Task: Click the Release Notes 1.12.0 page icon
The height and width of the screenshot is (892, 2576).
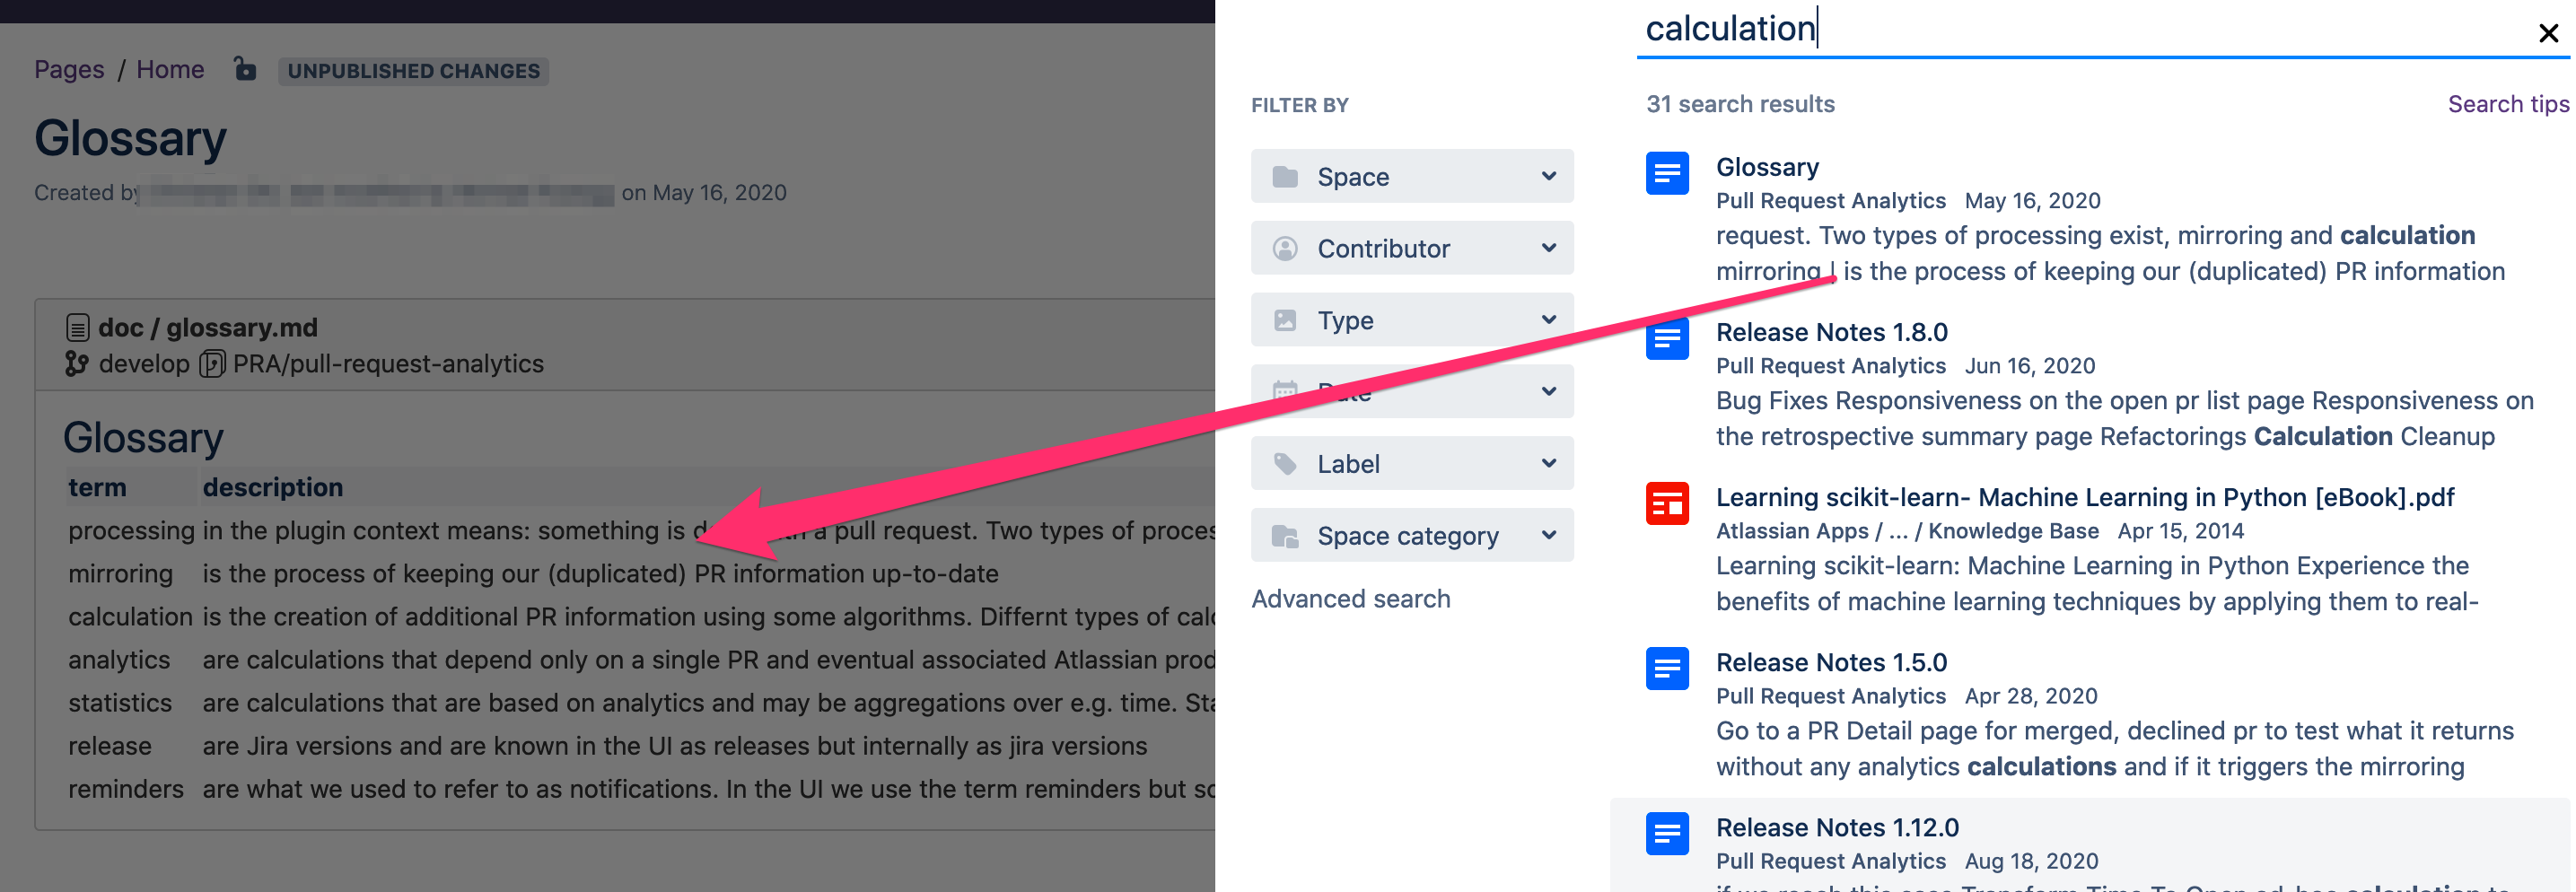Action: pyautogui.click(x=1666, y=834)
